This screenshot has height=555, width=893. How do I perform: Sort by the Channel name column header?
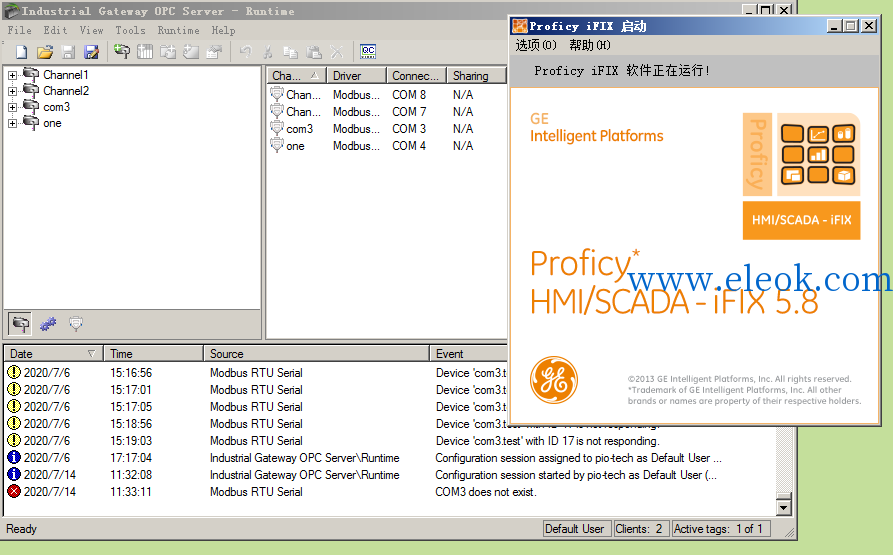click(x=296, y=76)
